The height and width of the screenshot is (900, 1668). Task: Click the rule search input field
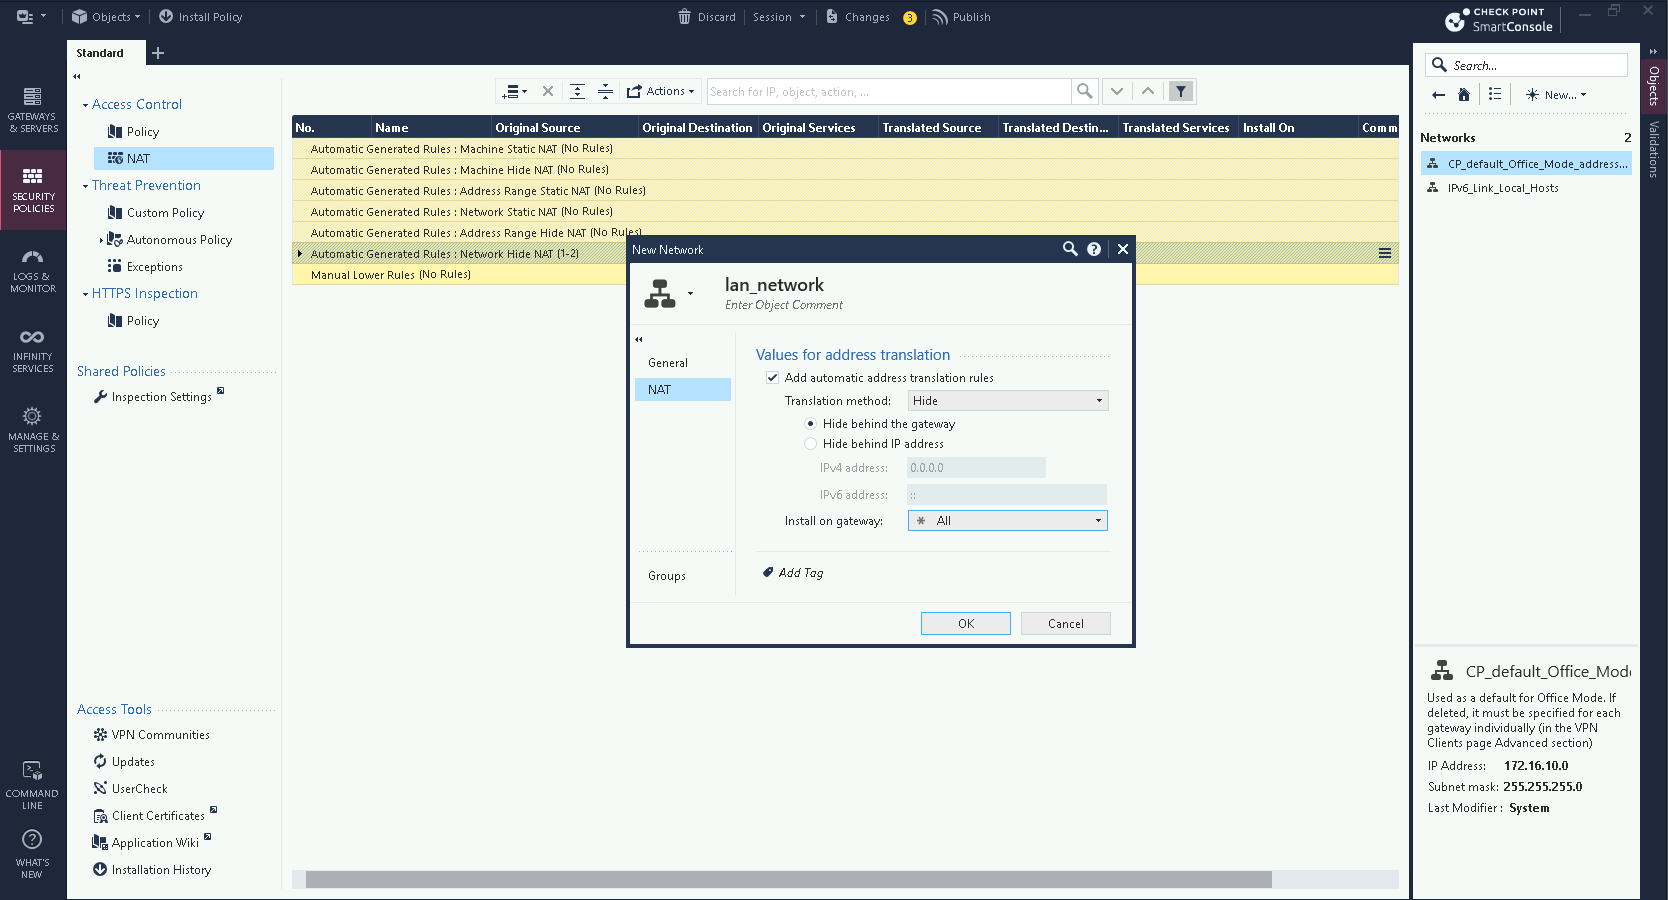(888, 92)
